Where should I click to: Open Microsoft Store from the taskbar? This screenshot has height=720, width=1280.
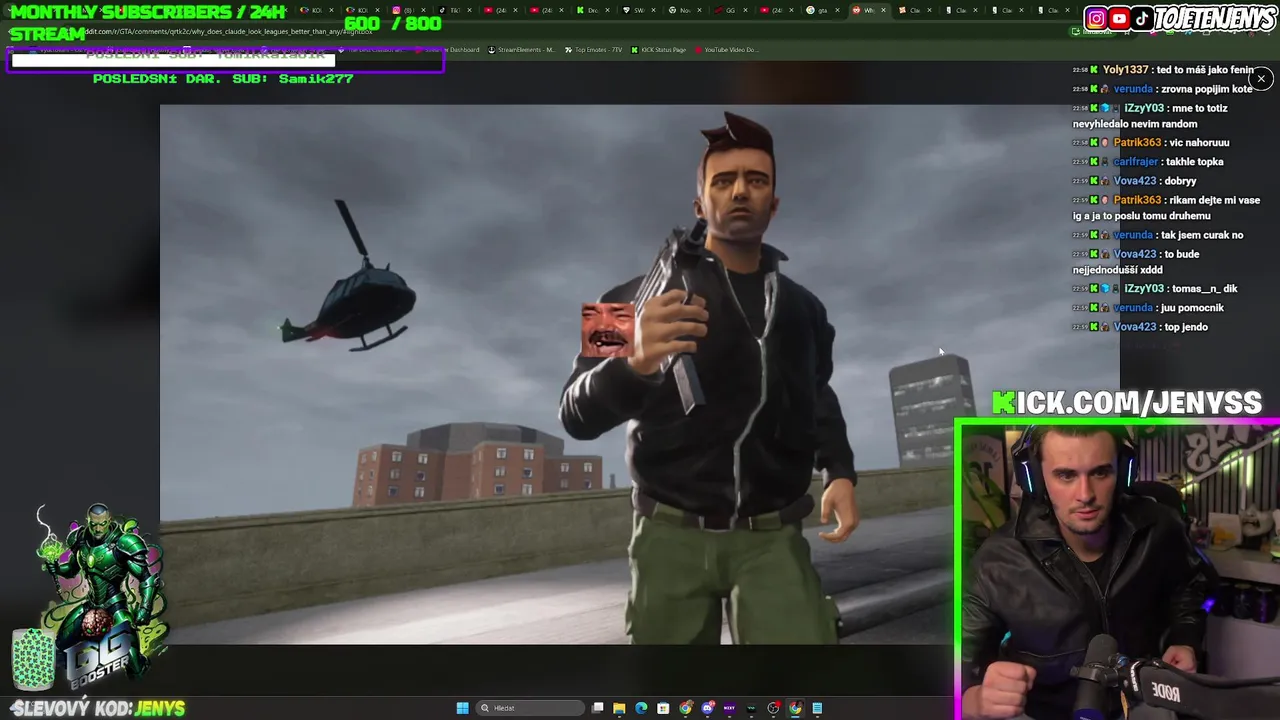[x=663, y=708]
